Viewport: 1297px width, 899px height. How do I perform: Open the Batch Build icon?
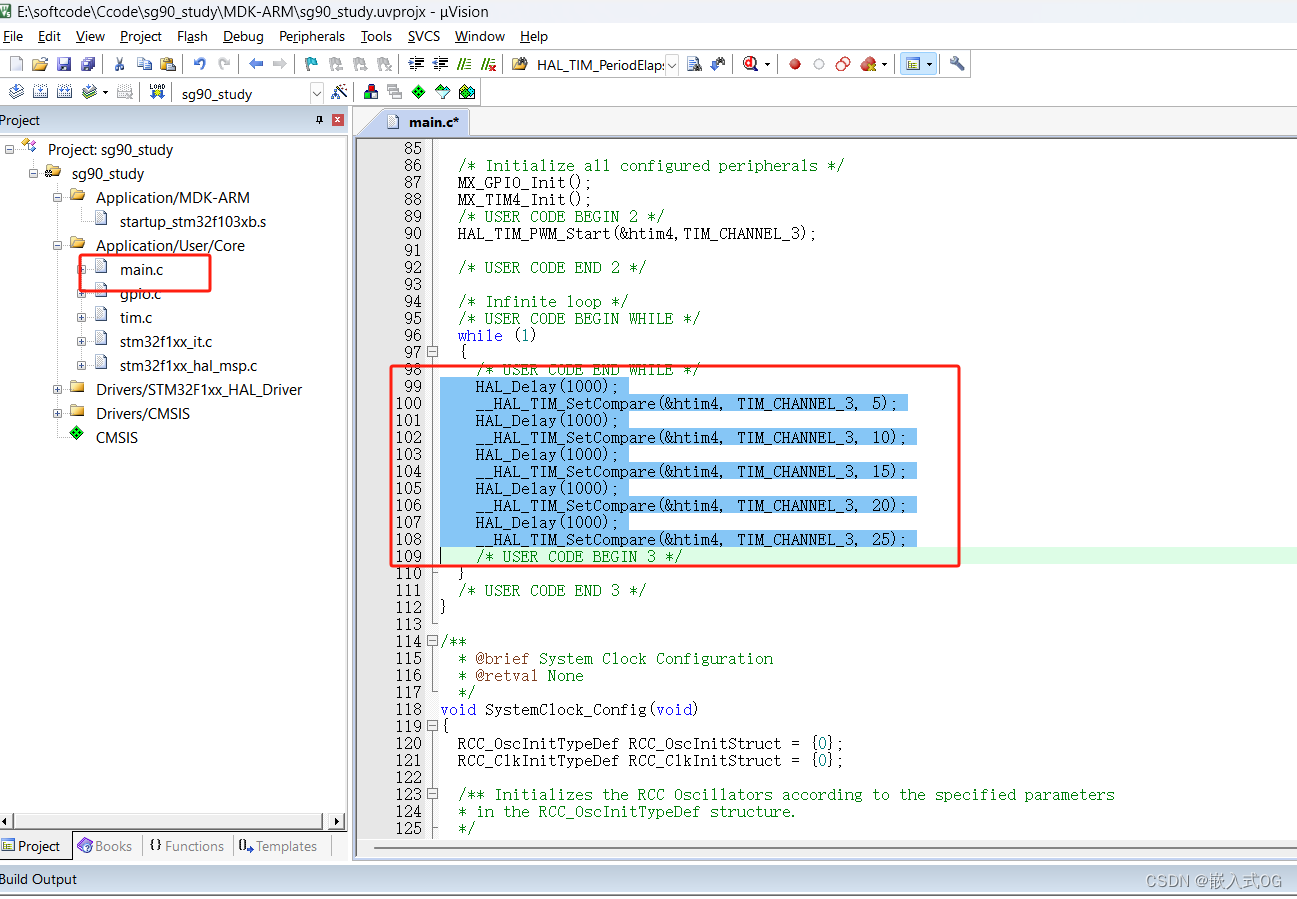tap(89, 92)
